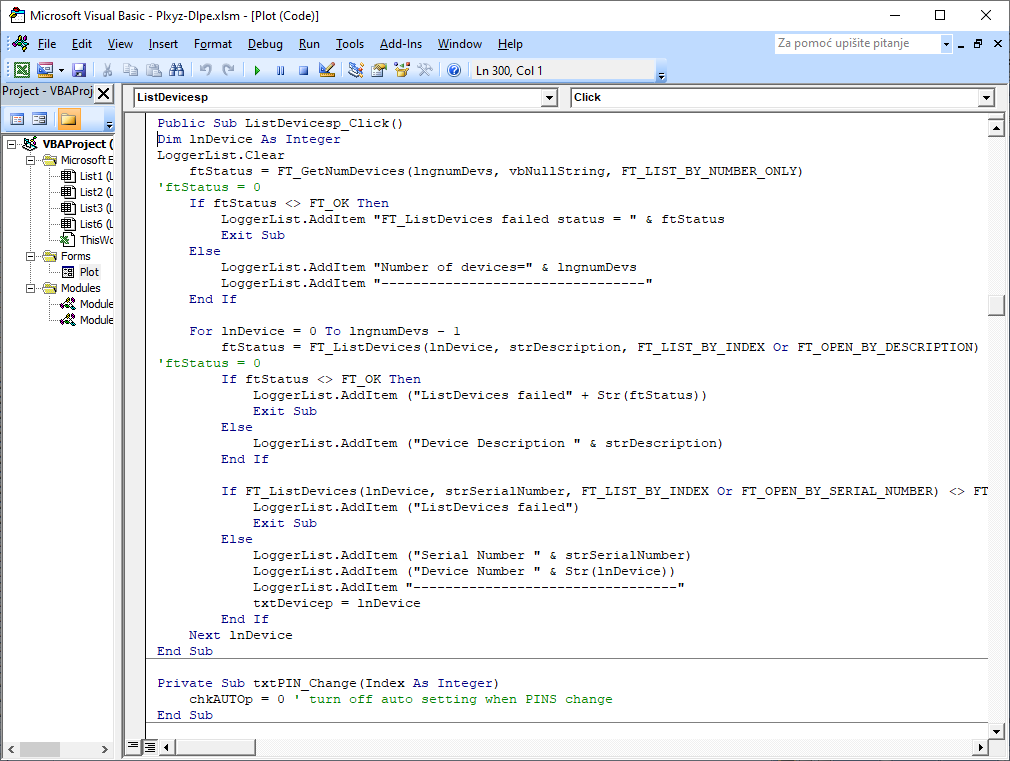The image size is (1010, 761).
Task: Open the Toolbox icon
Action: pyautogui.click(x=424, y=70)
